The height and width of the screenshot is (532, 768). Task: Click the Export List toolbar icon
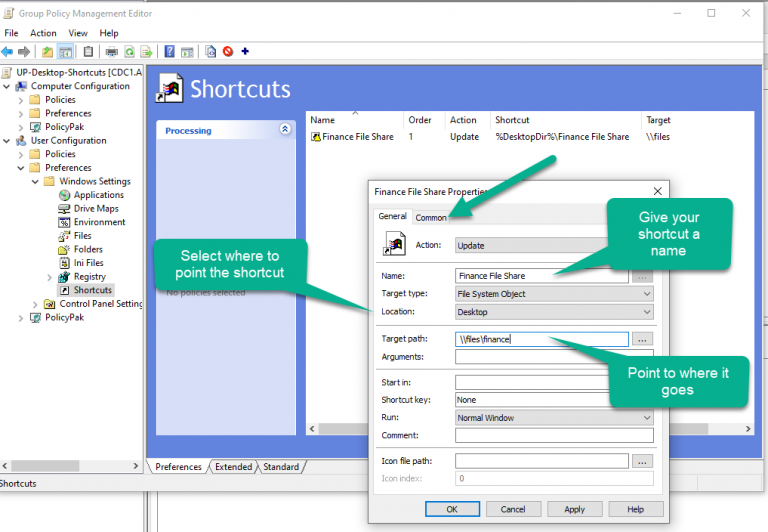point(146,51)
